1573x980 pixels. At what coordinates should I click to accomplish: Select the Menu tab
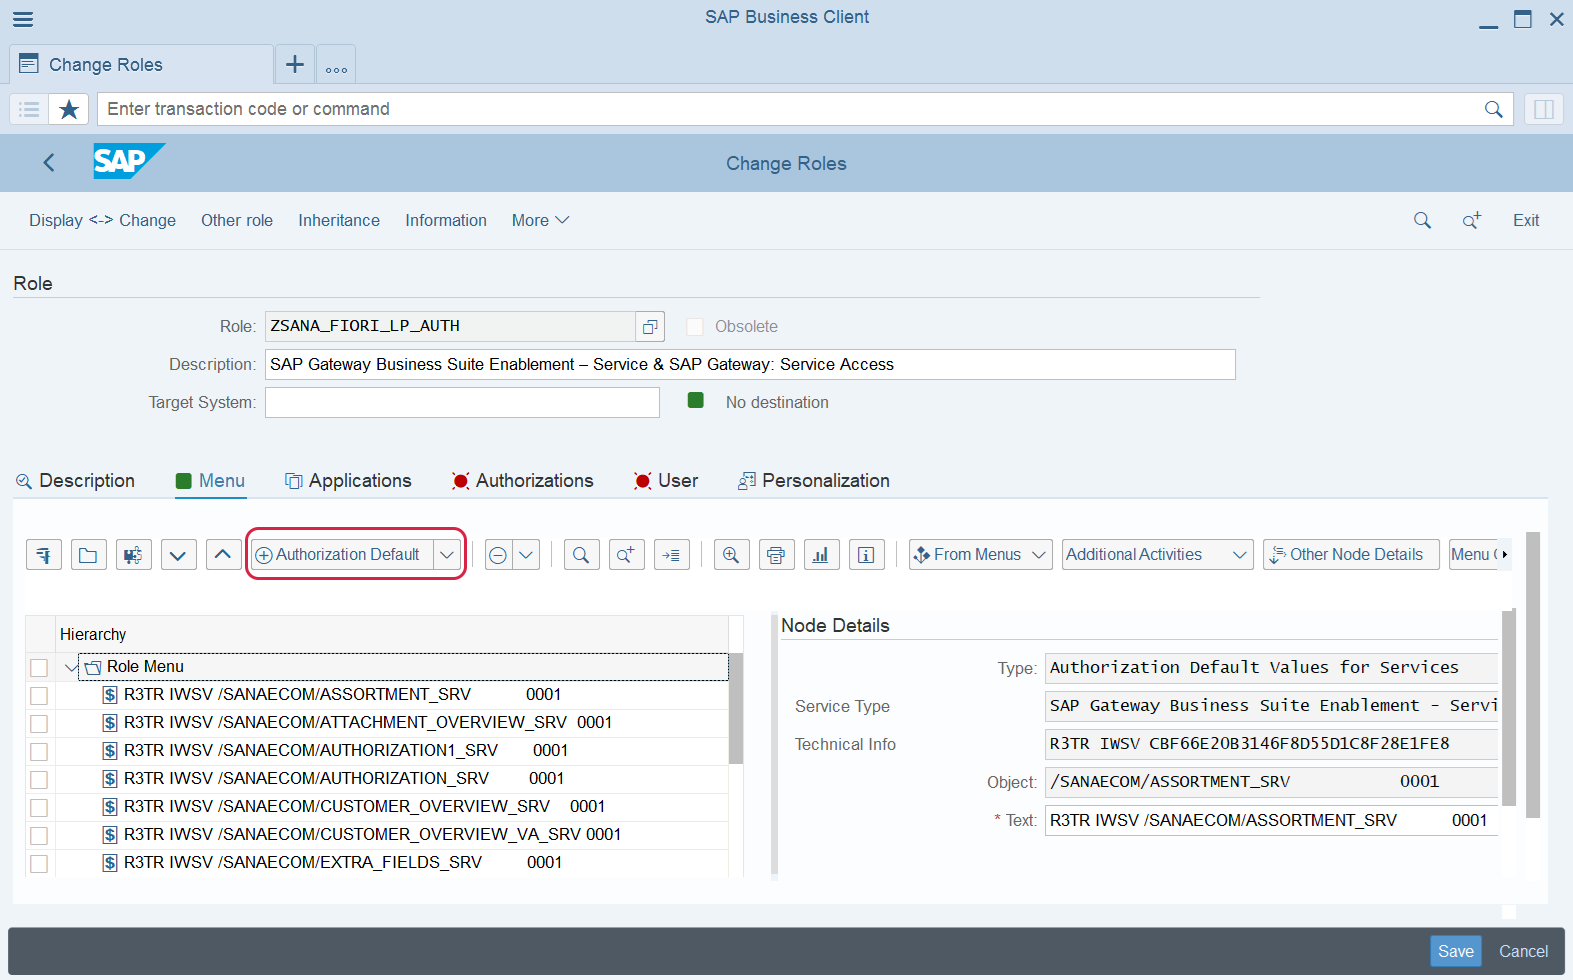point(210,481)
